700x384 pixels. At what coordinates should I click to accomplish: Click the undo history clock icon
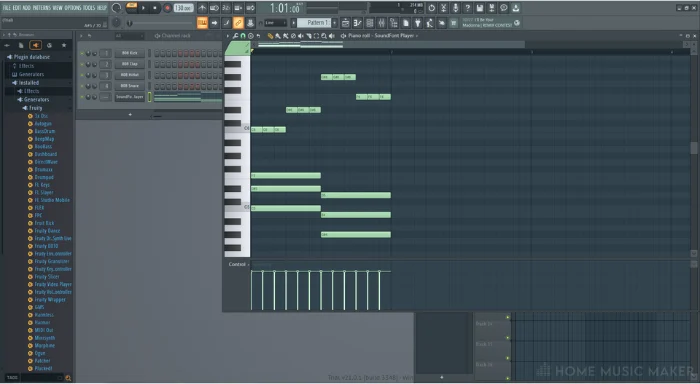click(x=431, y=8)
